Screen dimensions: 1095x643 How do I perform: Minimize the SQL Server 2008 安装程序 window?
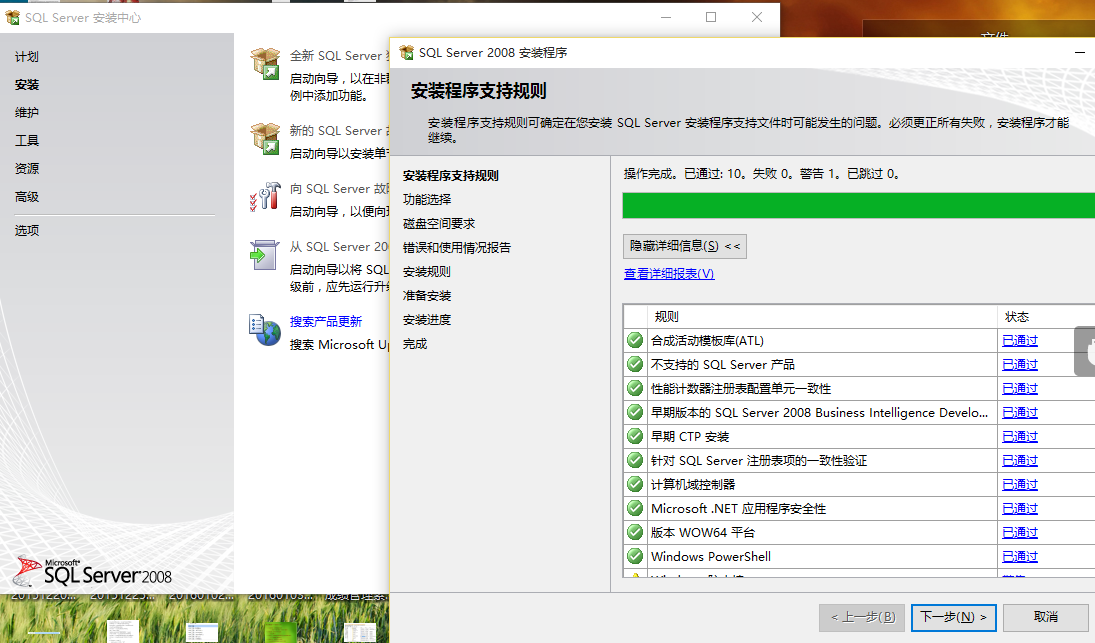(x=1080, y=52)
